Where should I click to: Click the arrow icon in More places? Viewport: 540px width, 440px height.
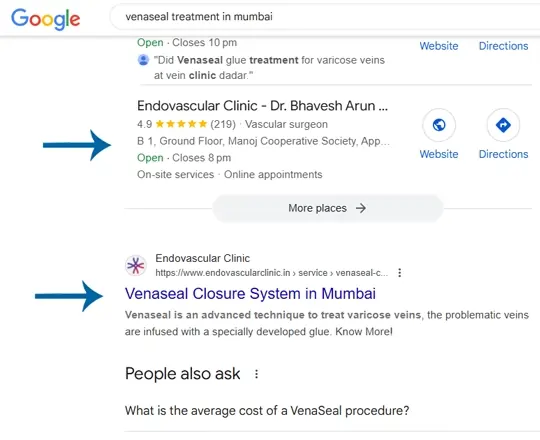[361, 208]
